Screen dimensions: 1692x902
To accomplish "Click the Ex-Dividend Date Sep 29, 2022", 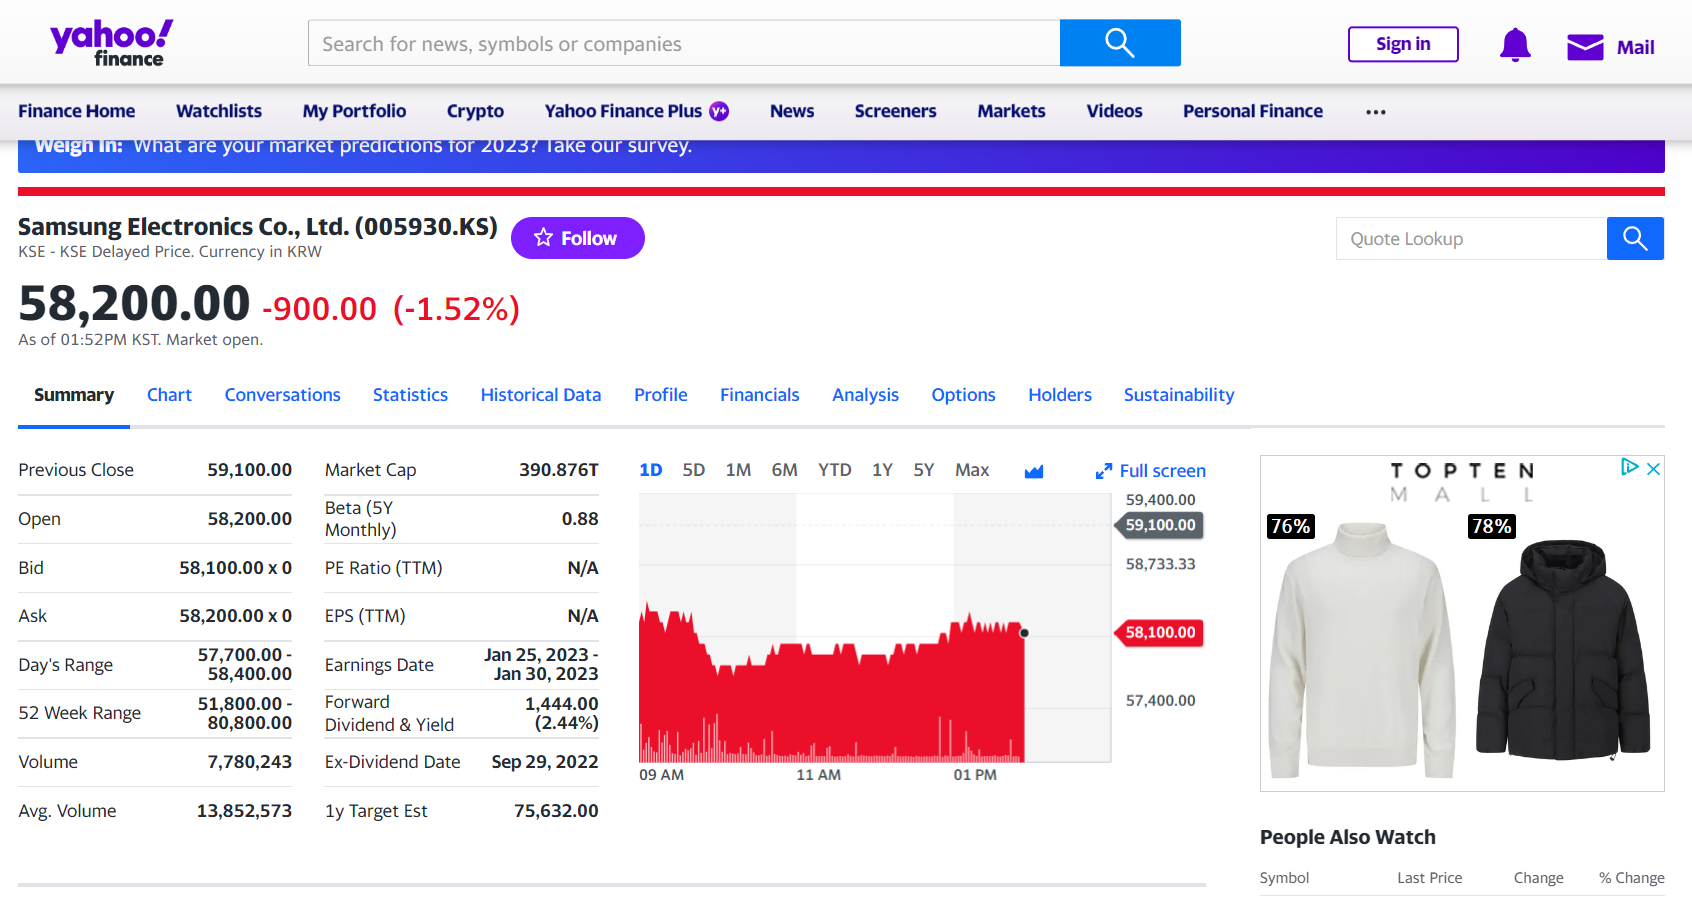I will [x=545, y=762].
